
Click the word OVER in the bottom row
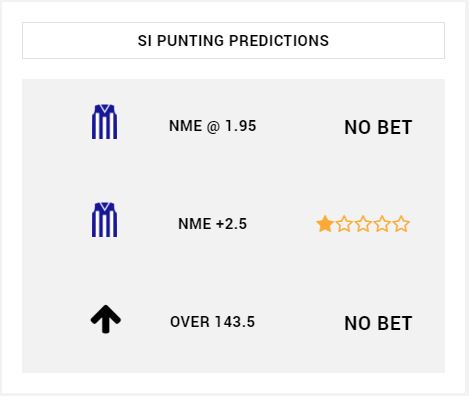tap(190, 322)
